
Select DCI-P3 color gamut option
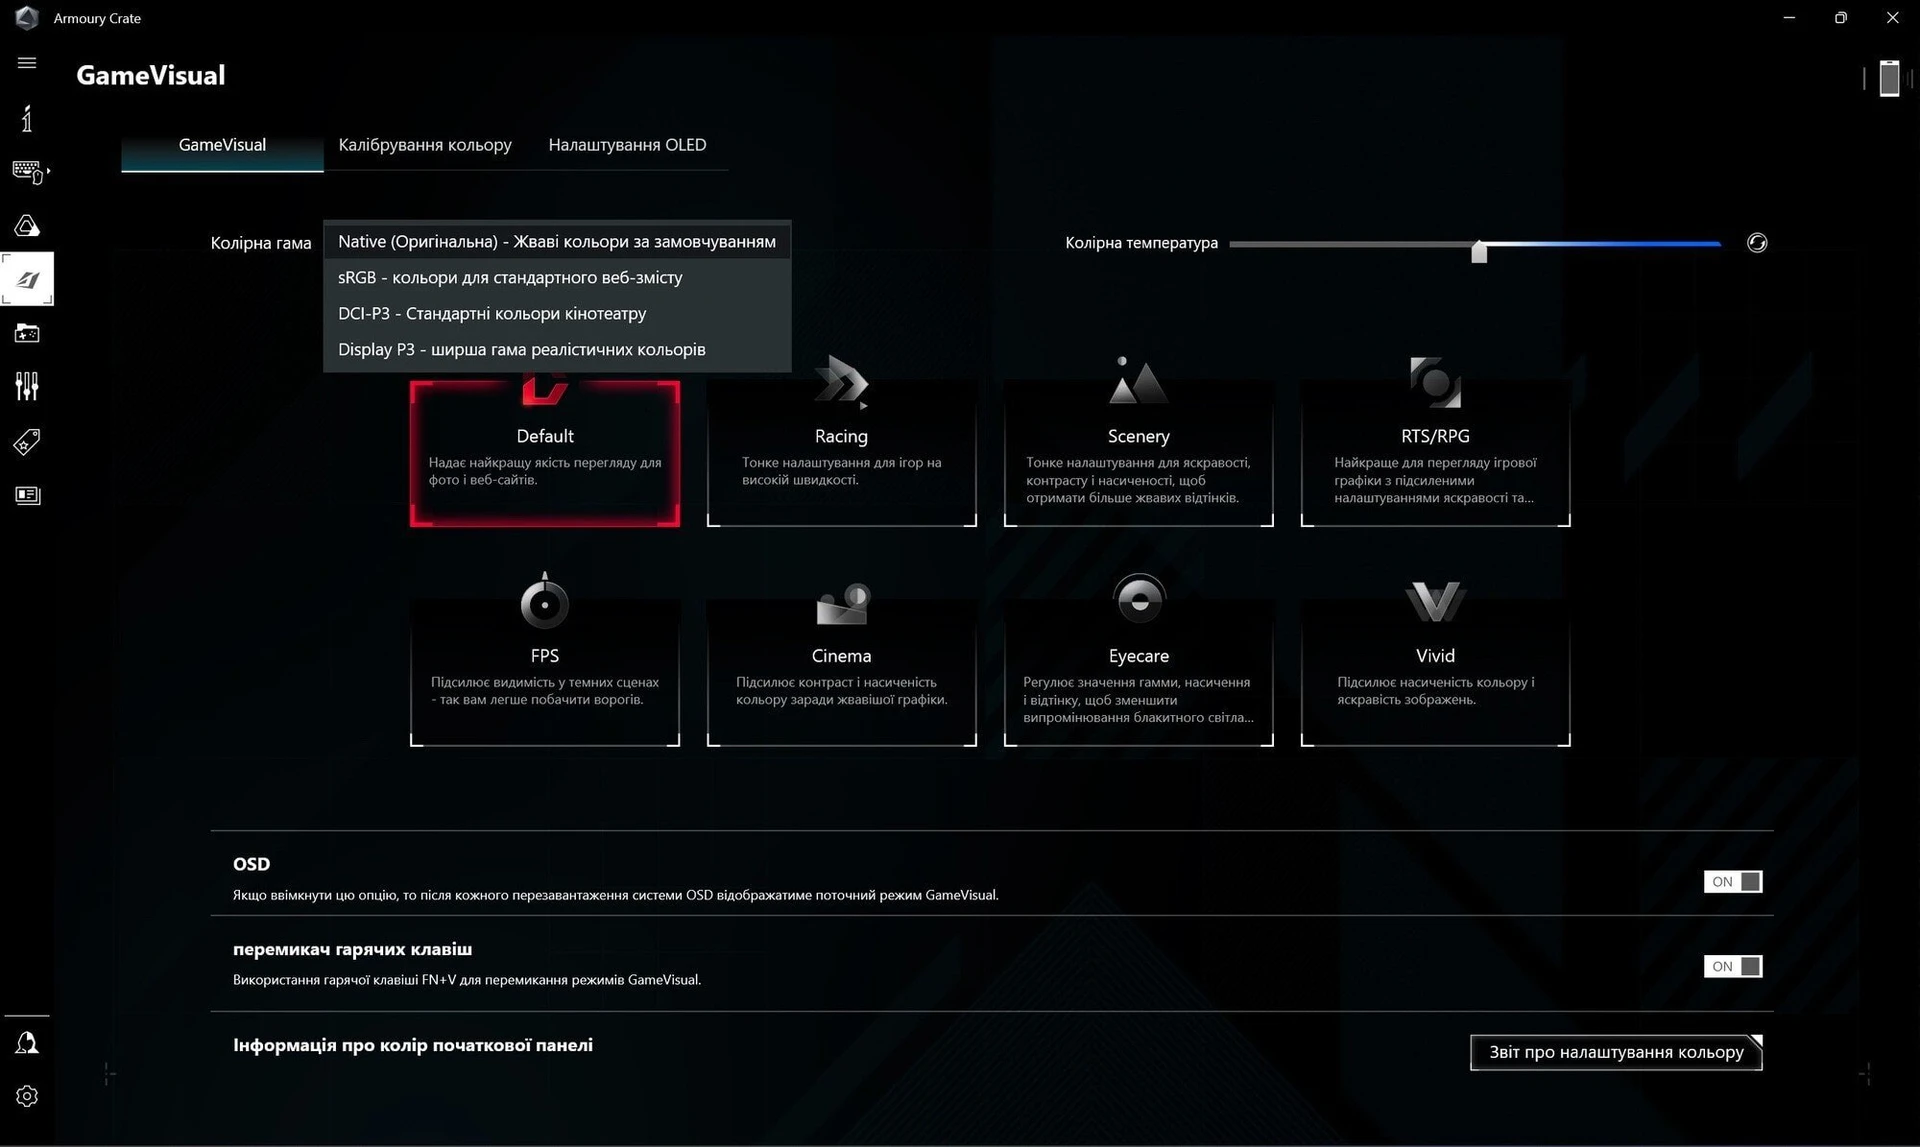coord(557,313)
